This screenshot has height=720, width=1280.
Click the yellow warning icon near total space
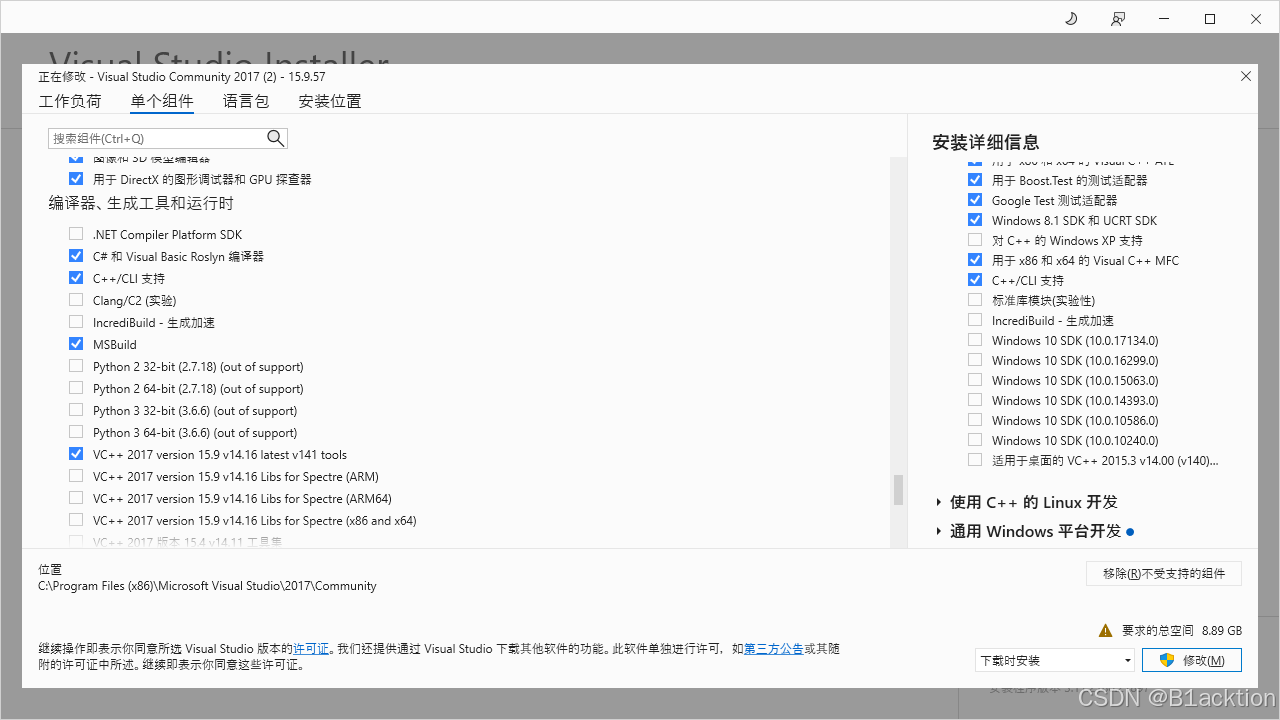click(x=1105, y=631)
